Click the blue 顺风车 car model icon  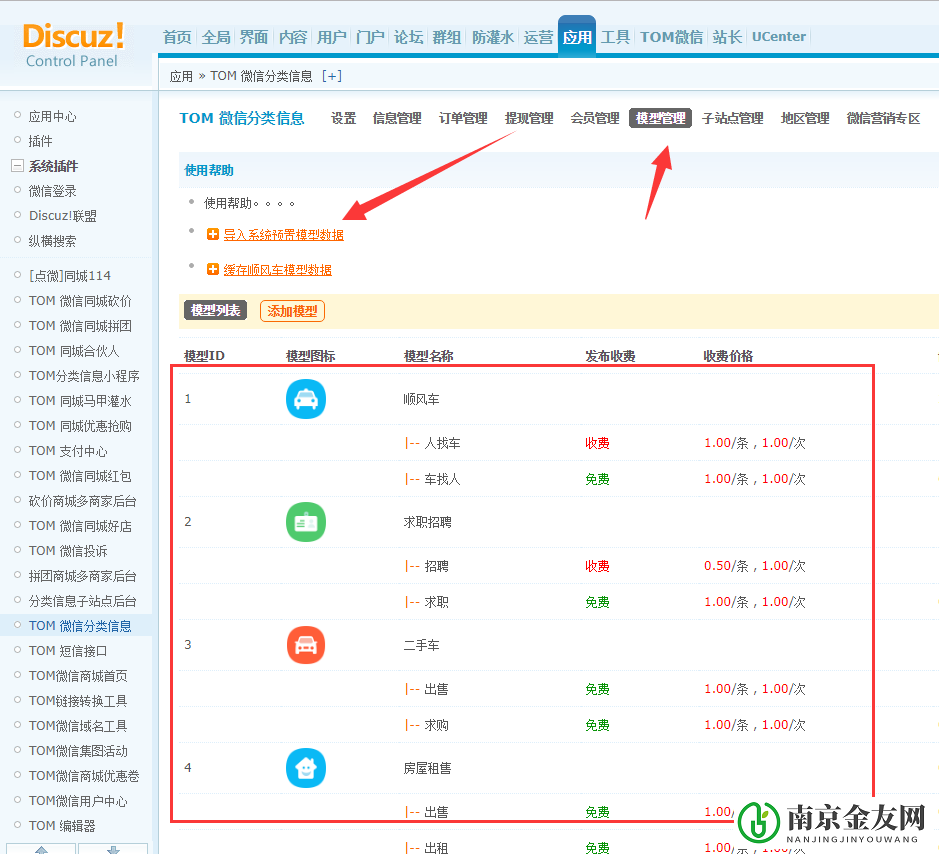tap(306, 398)
